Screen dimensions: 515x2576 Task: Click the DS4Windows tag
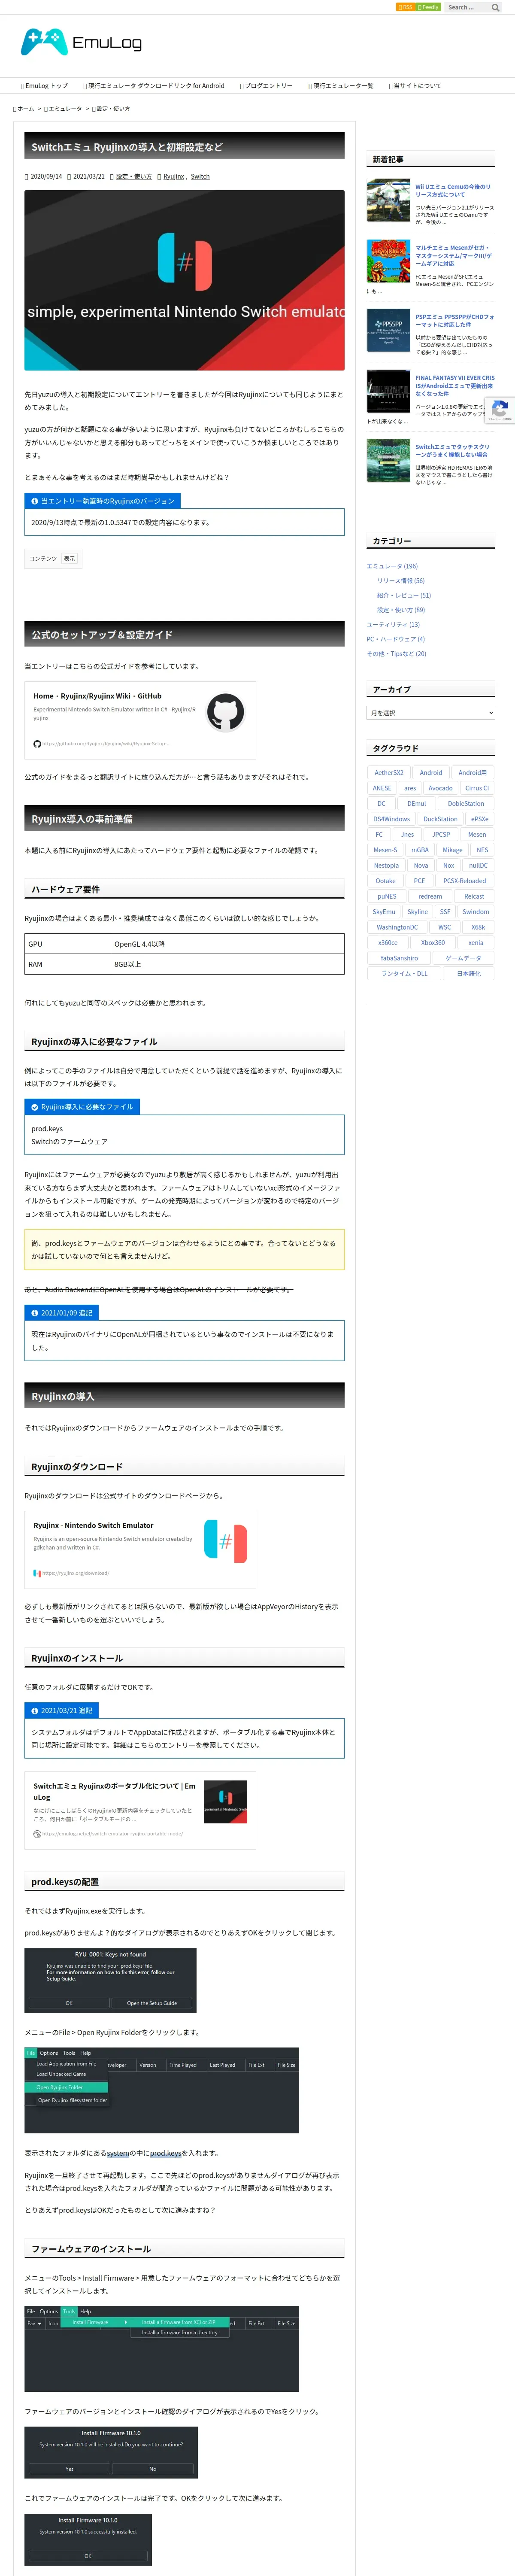[391, 819]
